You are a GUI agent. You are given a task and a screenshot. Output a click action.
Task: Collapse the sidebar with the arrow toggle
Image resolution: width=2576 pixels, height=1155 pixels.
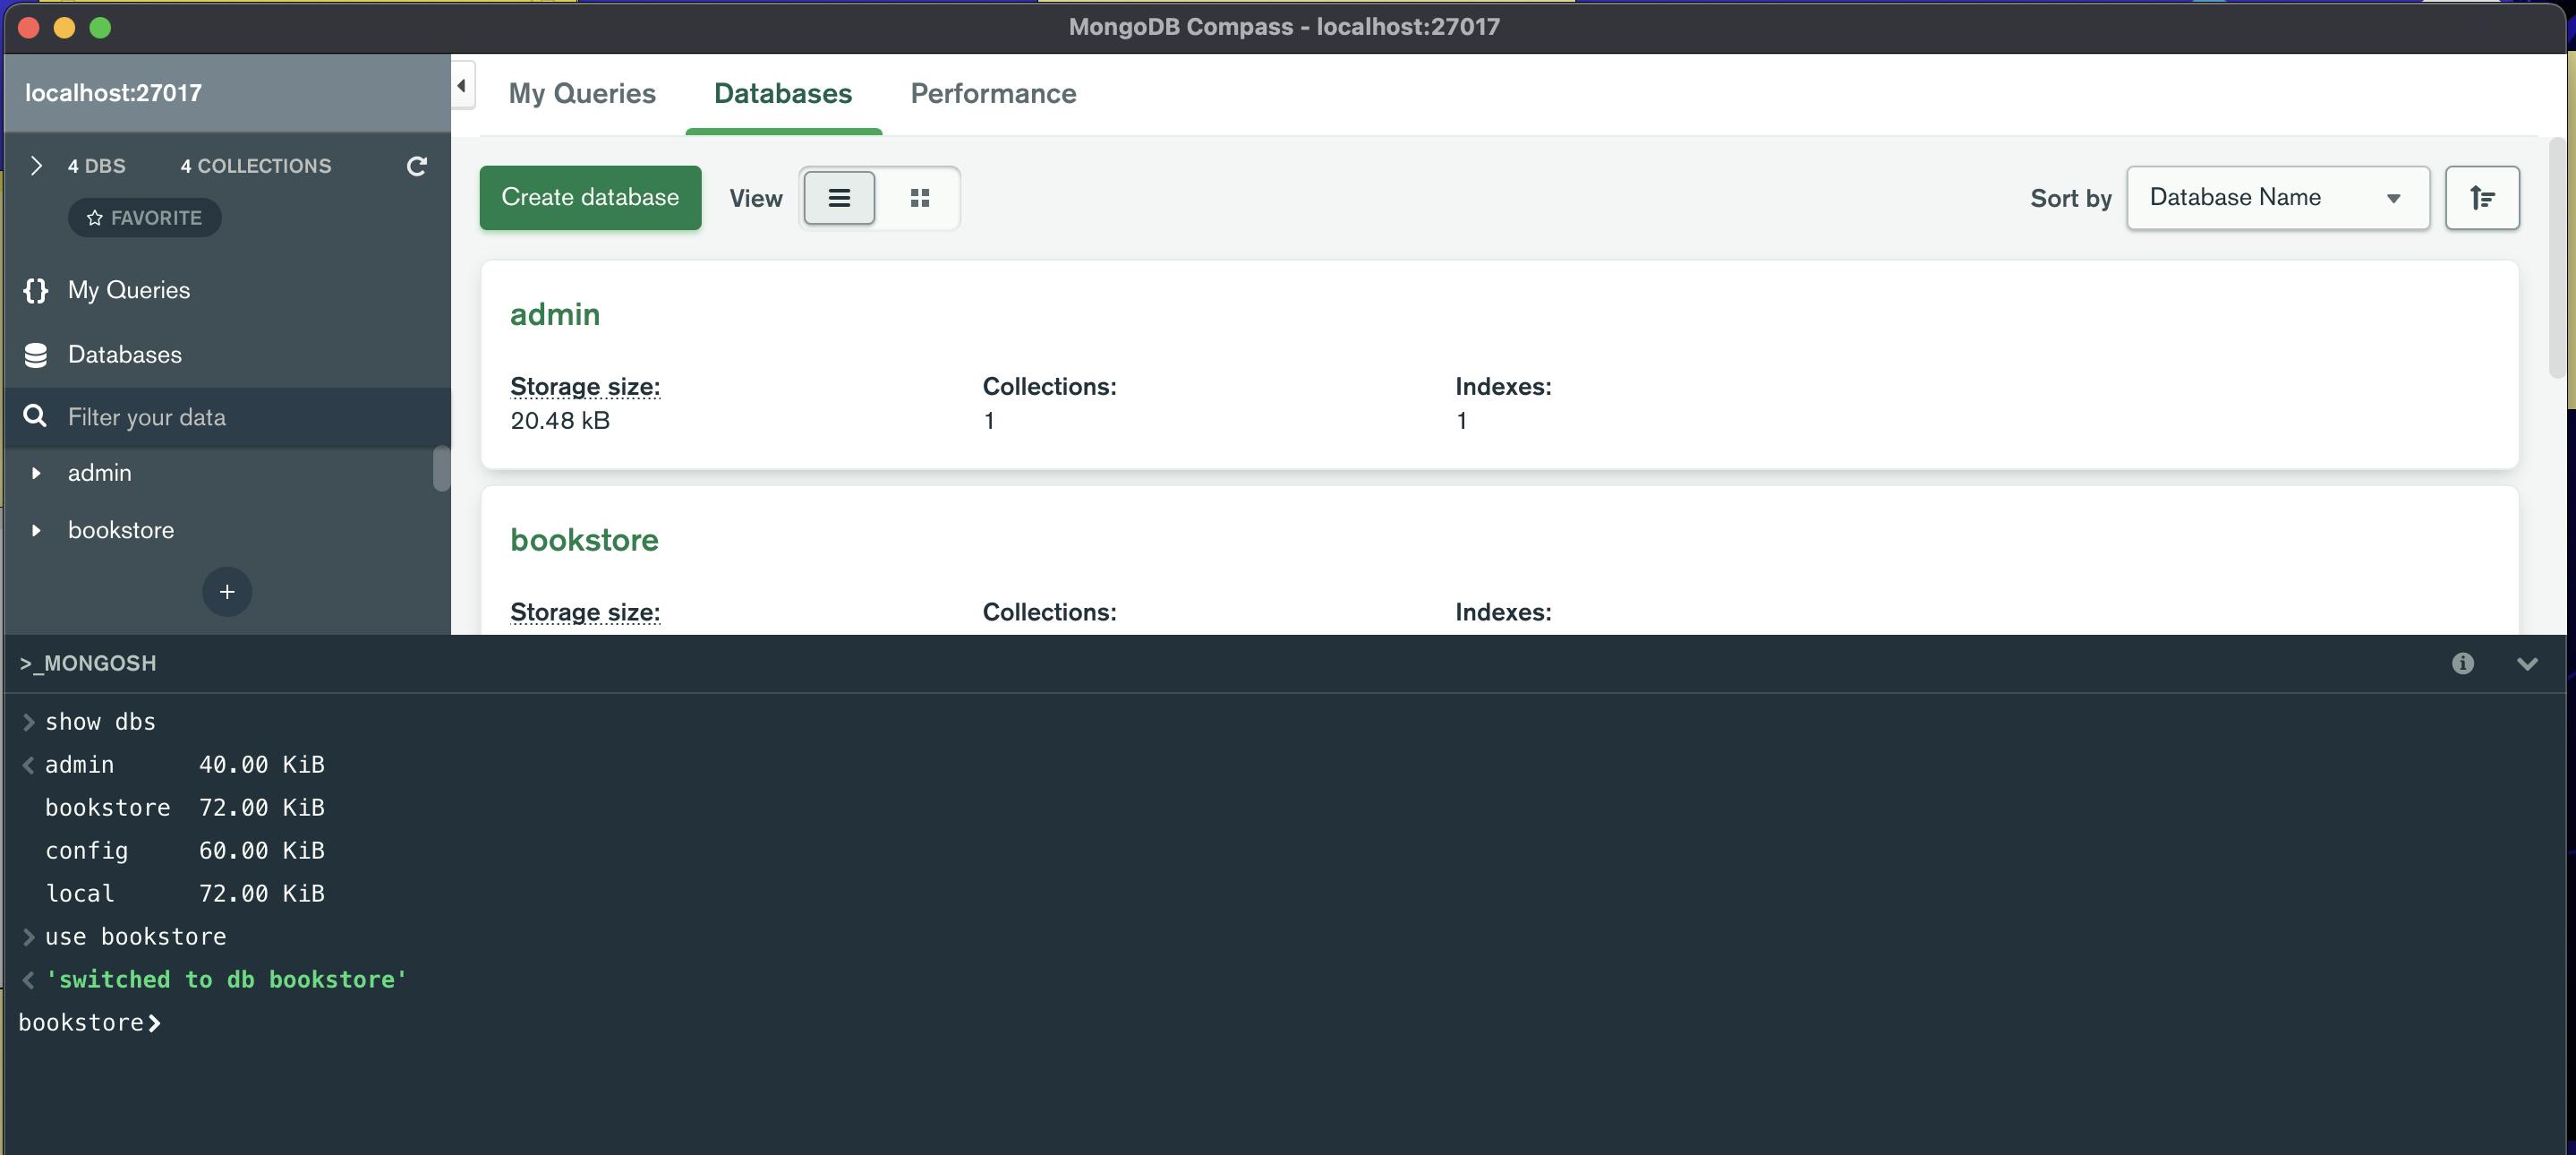coord(462,86)
